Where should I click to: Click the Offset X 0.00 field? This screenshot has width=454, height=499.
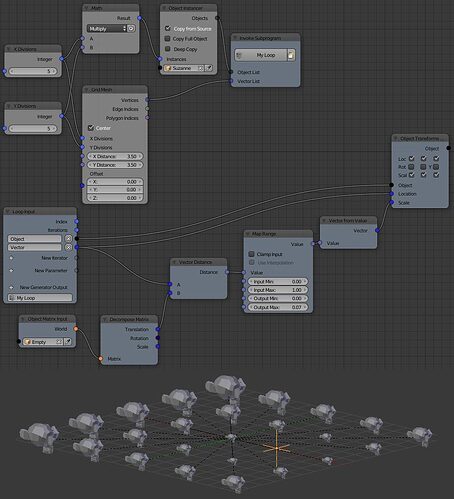click(115, 182)
